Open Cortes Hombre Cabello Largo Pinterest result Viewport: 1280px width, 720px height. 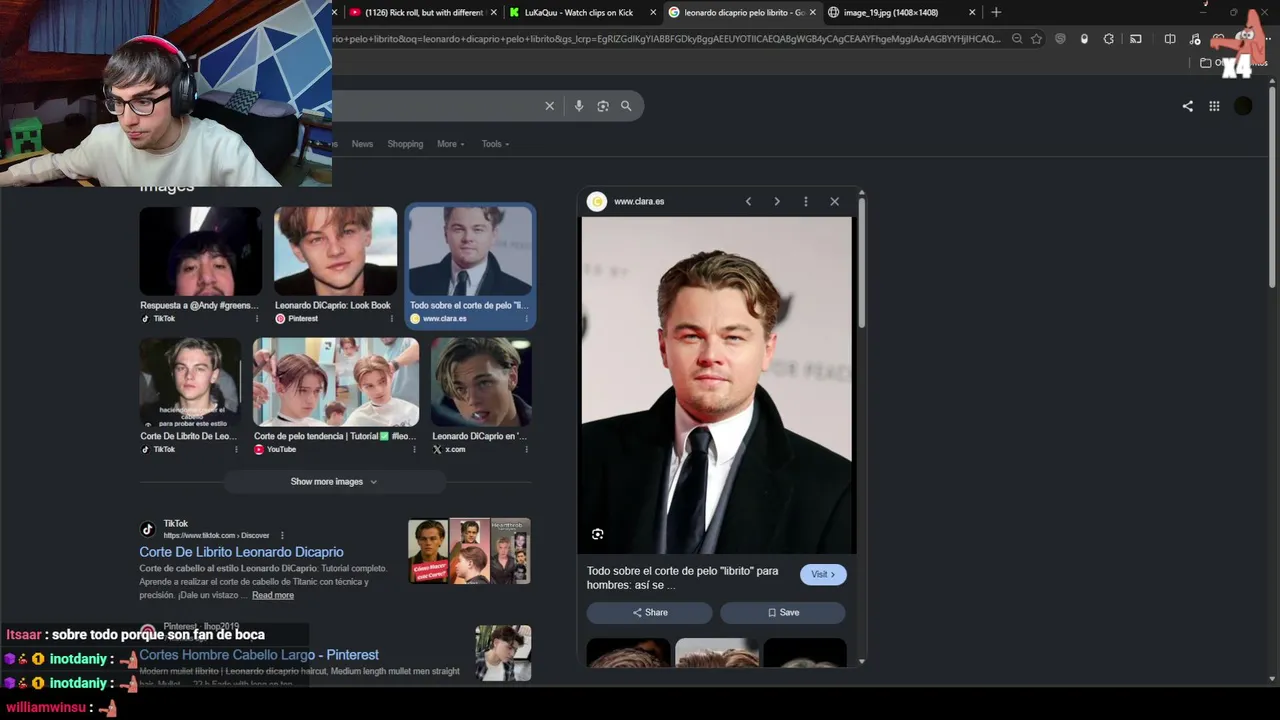tap(259, 655)
